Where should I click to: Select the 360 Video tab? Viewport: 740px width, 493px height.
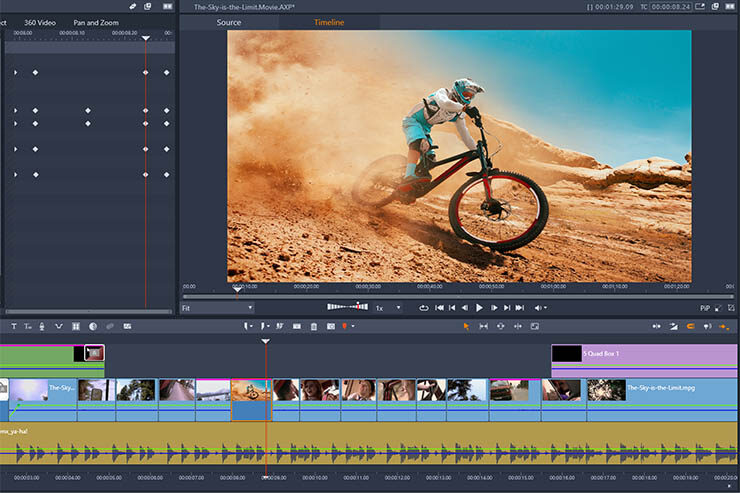tap(40, 22)
